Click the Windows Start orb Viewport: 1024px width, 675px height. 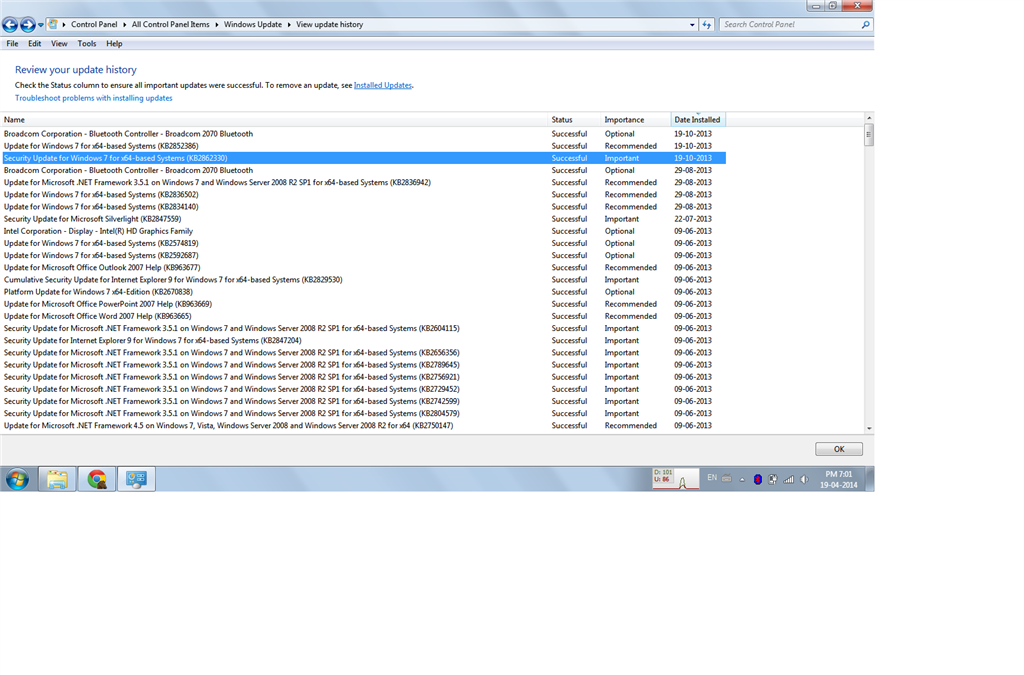[18, 479]
